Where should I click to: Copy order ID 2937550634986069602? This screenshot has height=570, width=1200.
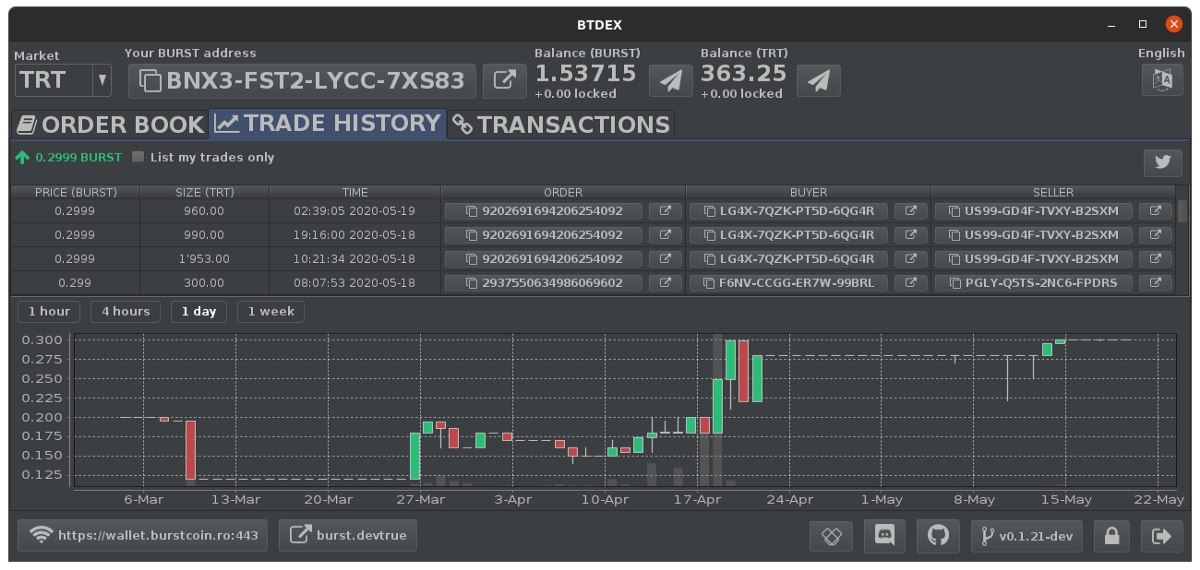click(x=543, y=283)
